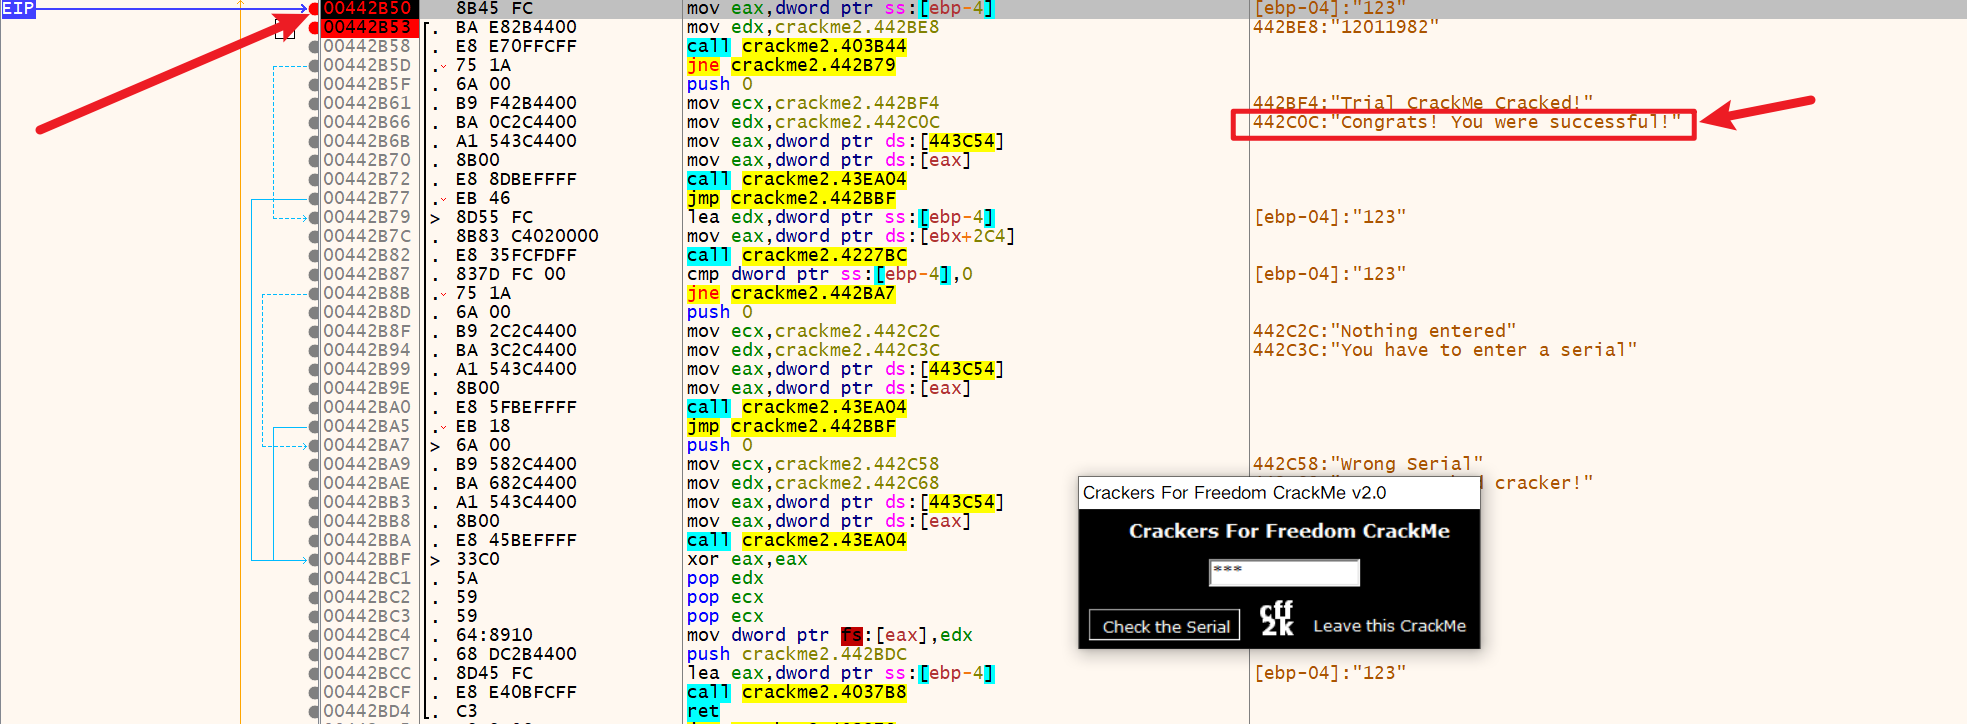This screenshot has height=724, width=1967.
Task: Click the "ret" instruction
Action: point(703,712)
